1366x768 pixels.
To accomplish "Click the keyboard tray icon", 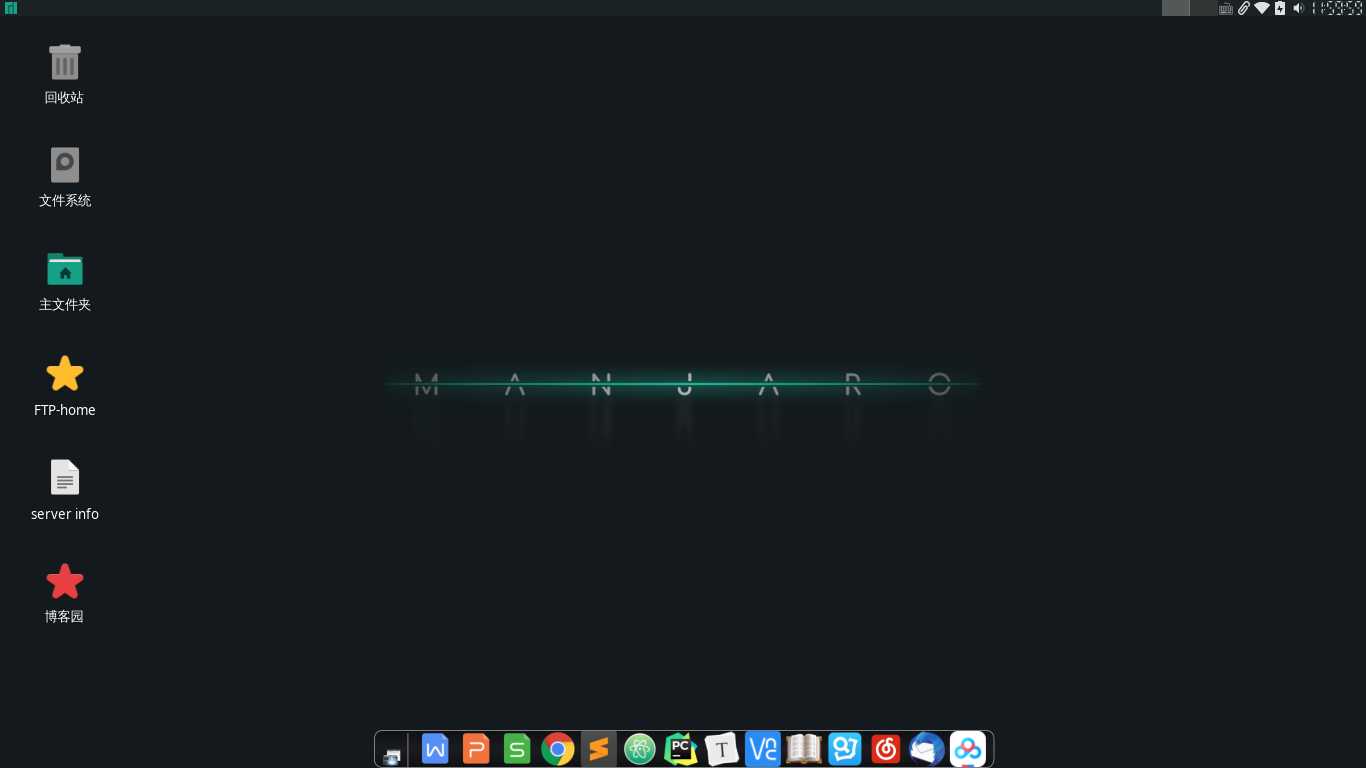I will [1226, 8].
